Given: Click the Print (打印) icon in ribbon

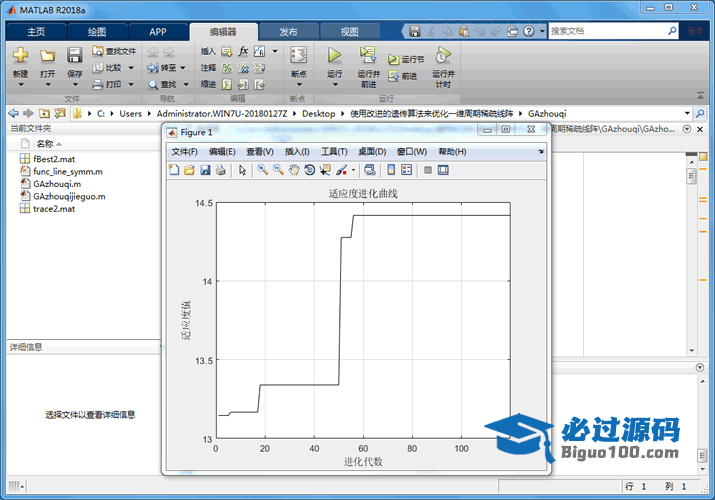Looking at the screenshot, I should point(98,84).
